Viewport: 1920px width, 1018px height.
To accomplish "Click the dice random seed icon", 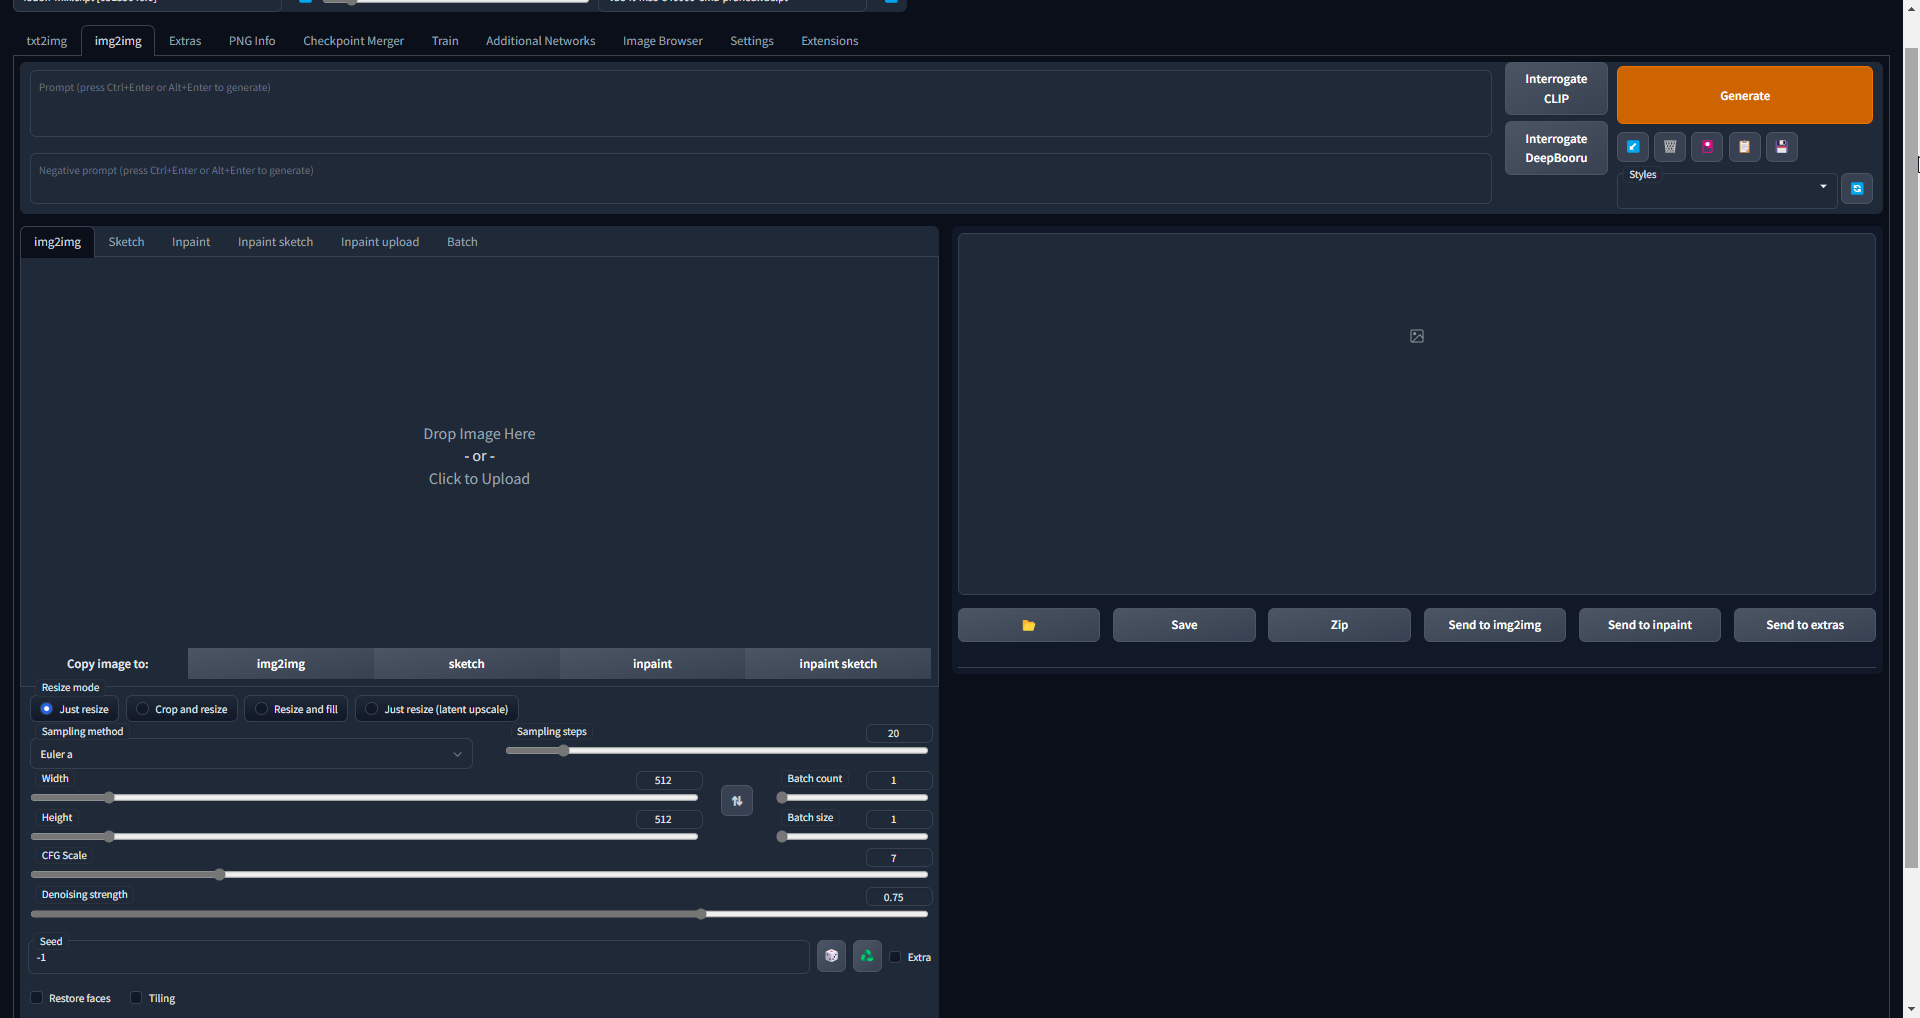I will pos(831,956).
